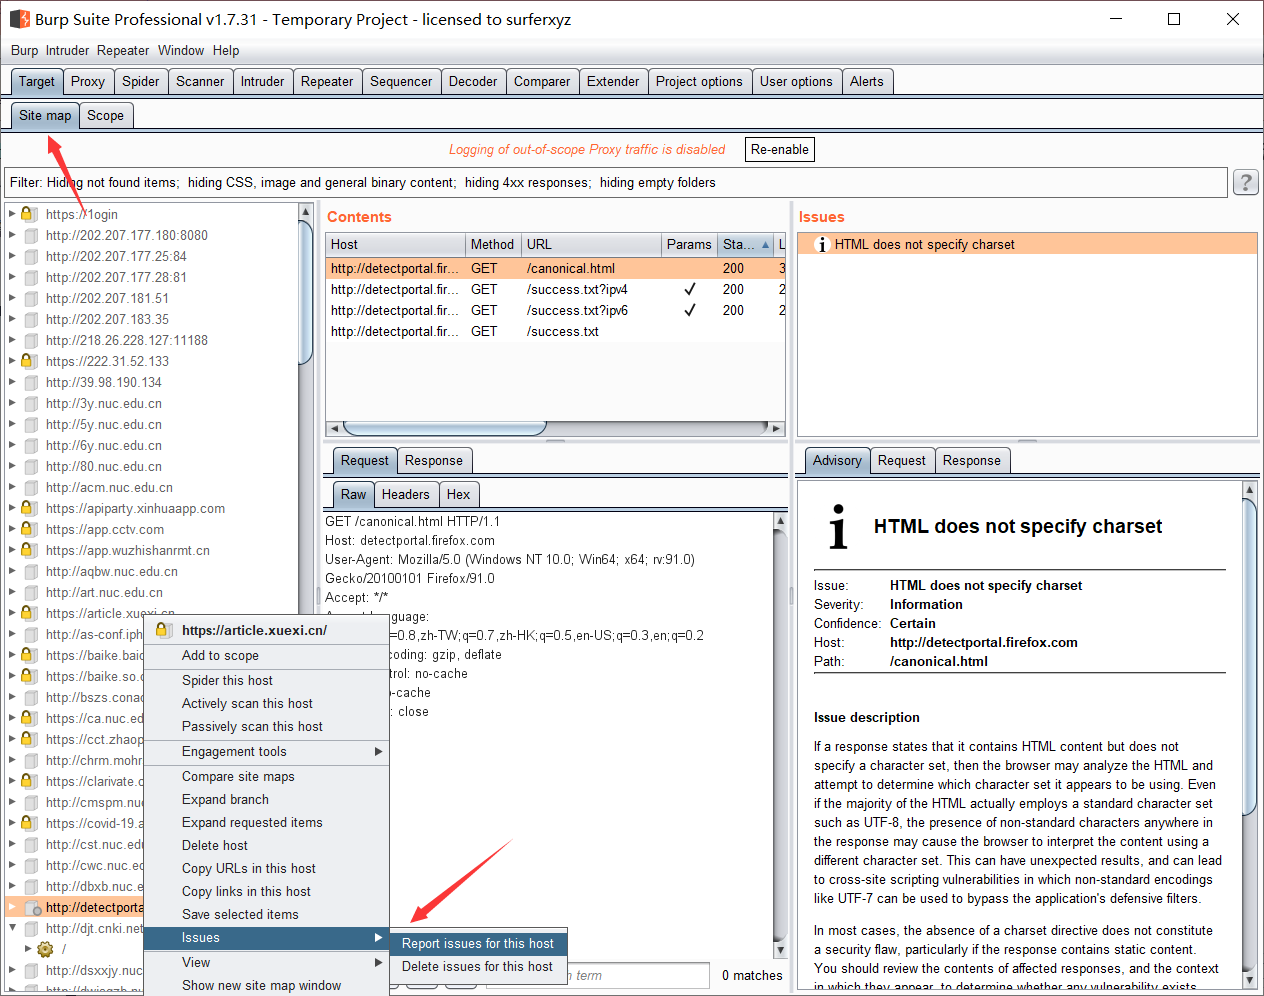The height and width of the screenshot is (996, 1264).
Task: Click the Re-enable button
Action: (x=780, y=149)
